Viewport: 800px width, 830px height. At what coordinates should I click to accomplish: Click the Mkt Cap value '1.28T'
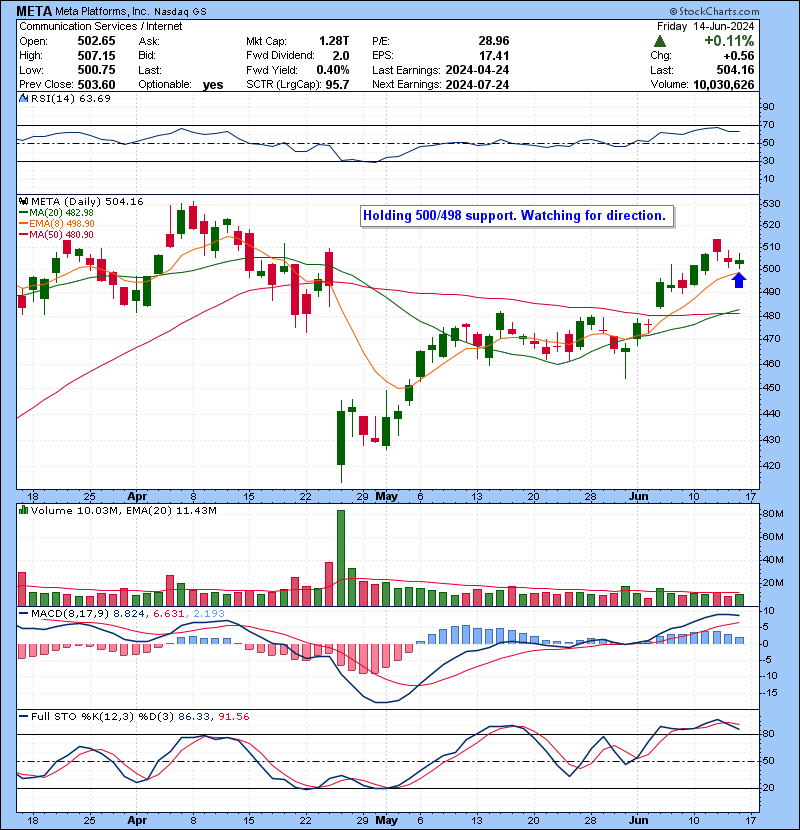click(x=334, y=41)
